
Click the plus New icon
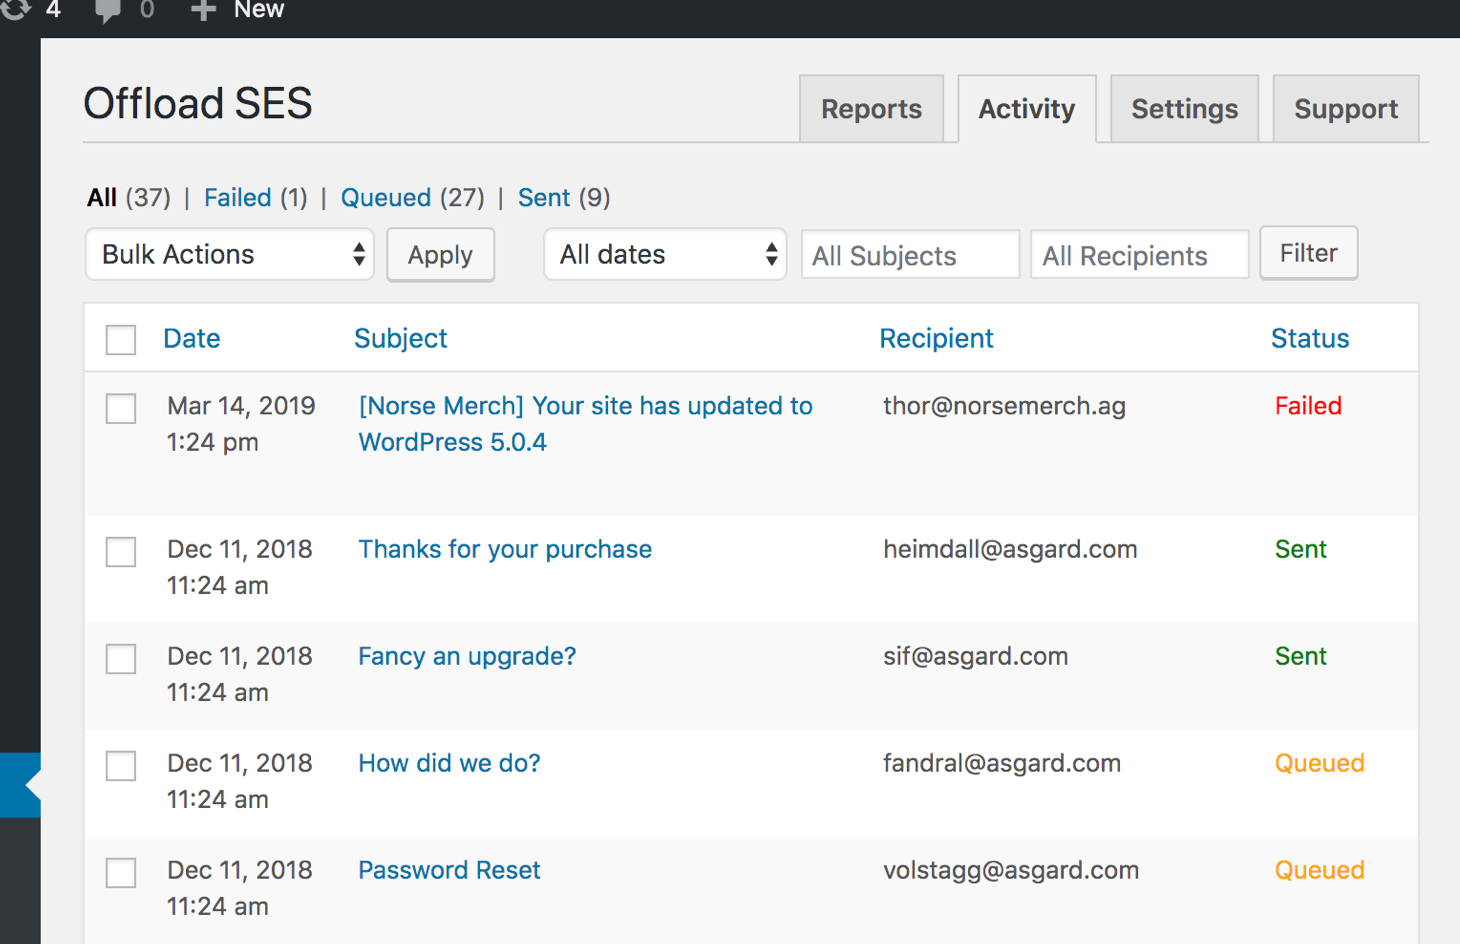pos(203,10)
